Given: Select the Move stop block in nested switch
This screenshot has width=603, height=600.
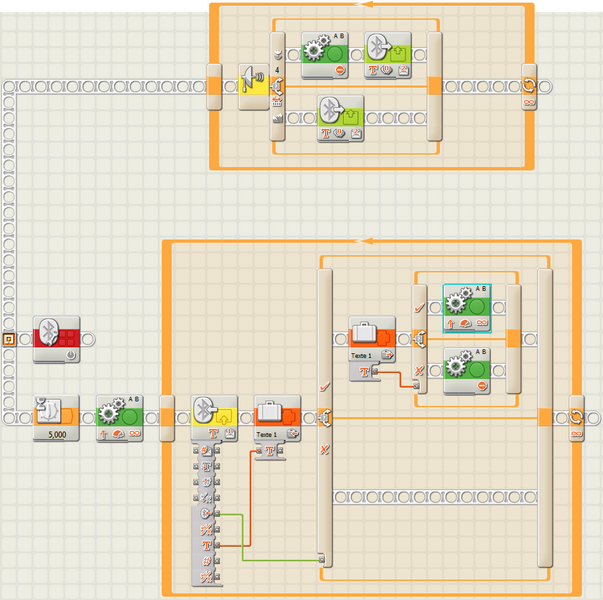Looking at the screenshot, I should coord(469,370).
